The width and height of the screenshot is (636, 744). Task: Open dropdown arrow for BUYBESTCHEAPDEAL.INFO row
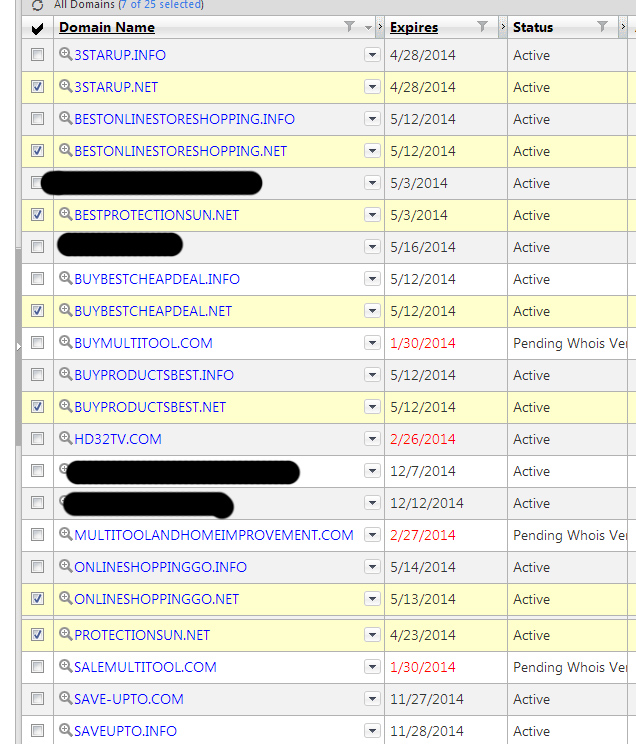point(373,279)
